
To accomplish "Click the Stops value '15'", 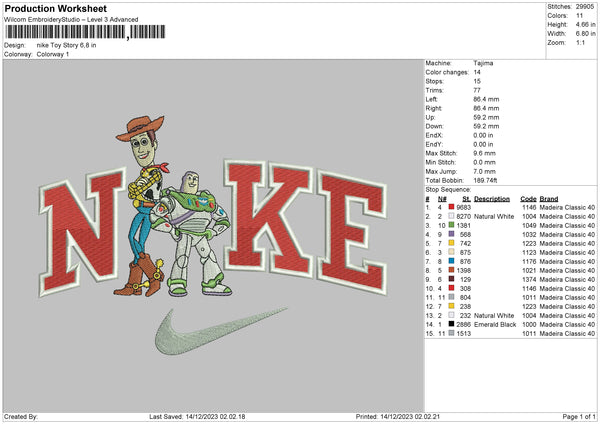I will coord(477,81).
